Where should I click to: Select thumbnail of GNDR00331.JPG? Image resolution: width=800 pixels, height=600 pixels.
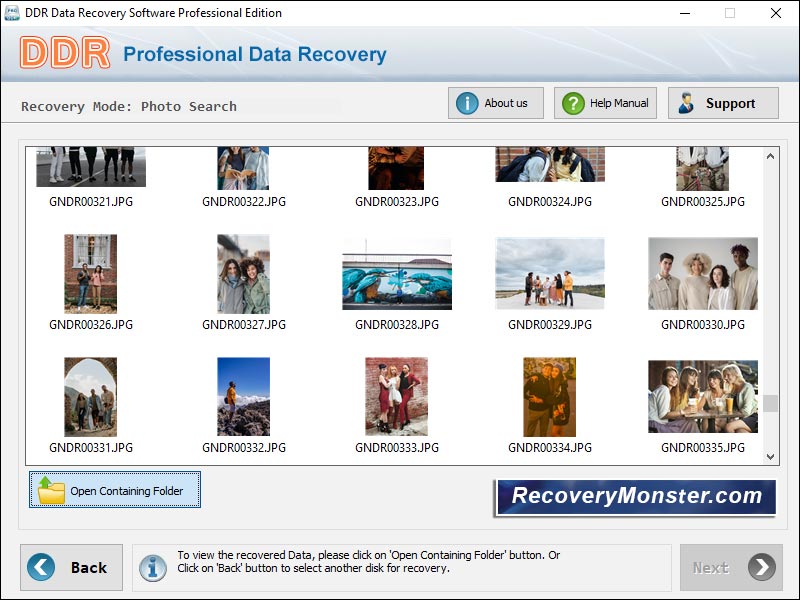click(x=90, y=397)
